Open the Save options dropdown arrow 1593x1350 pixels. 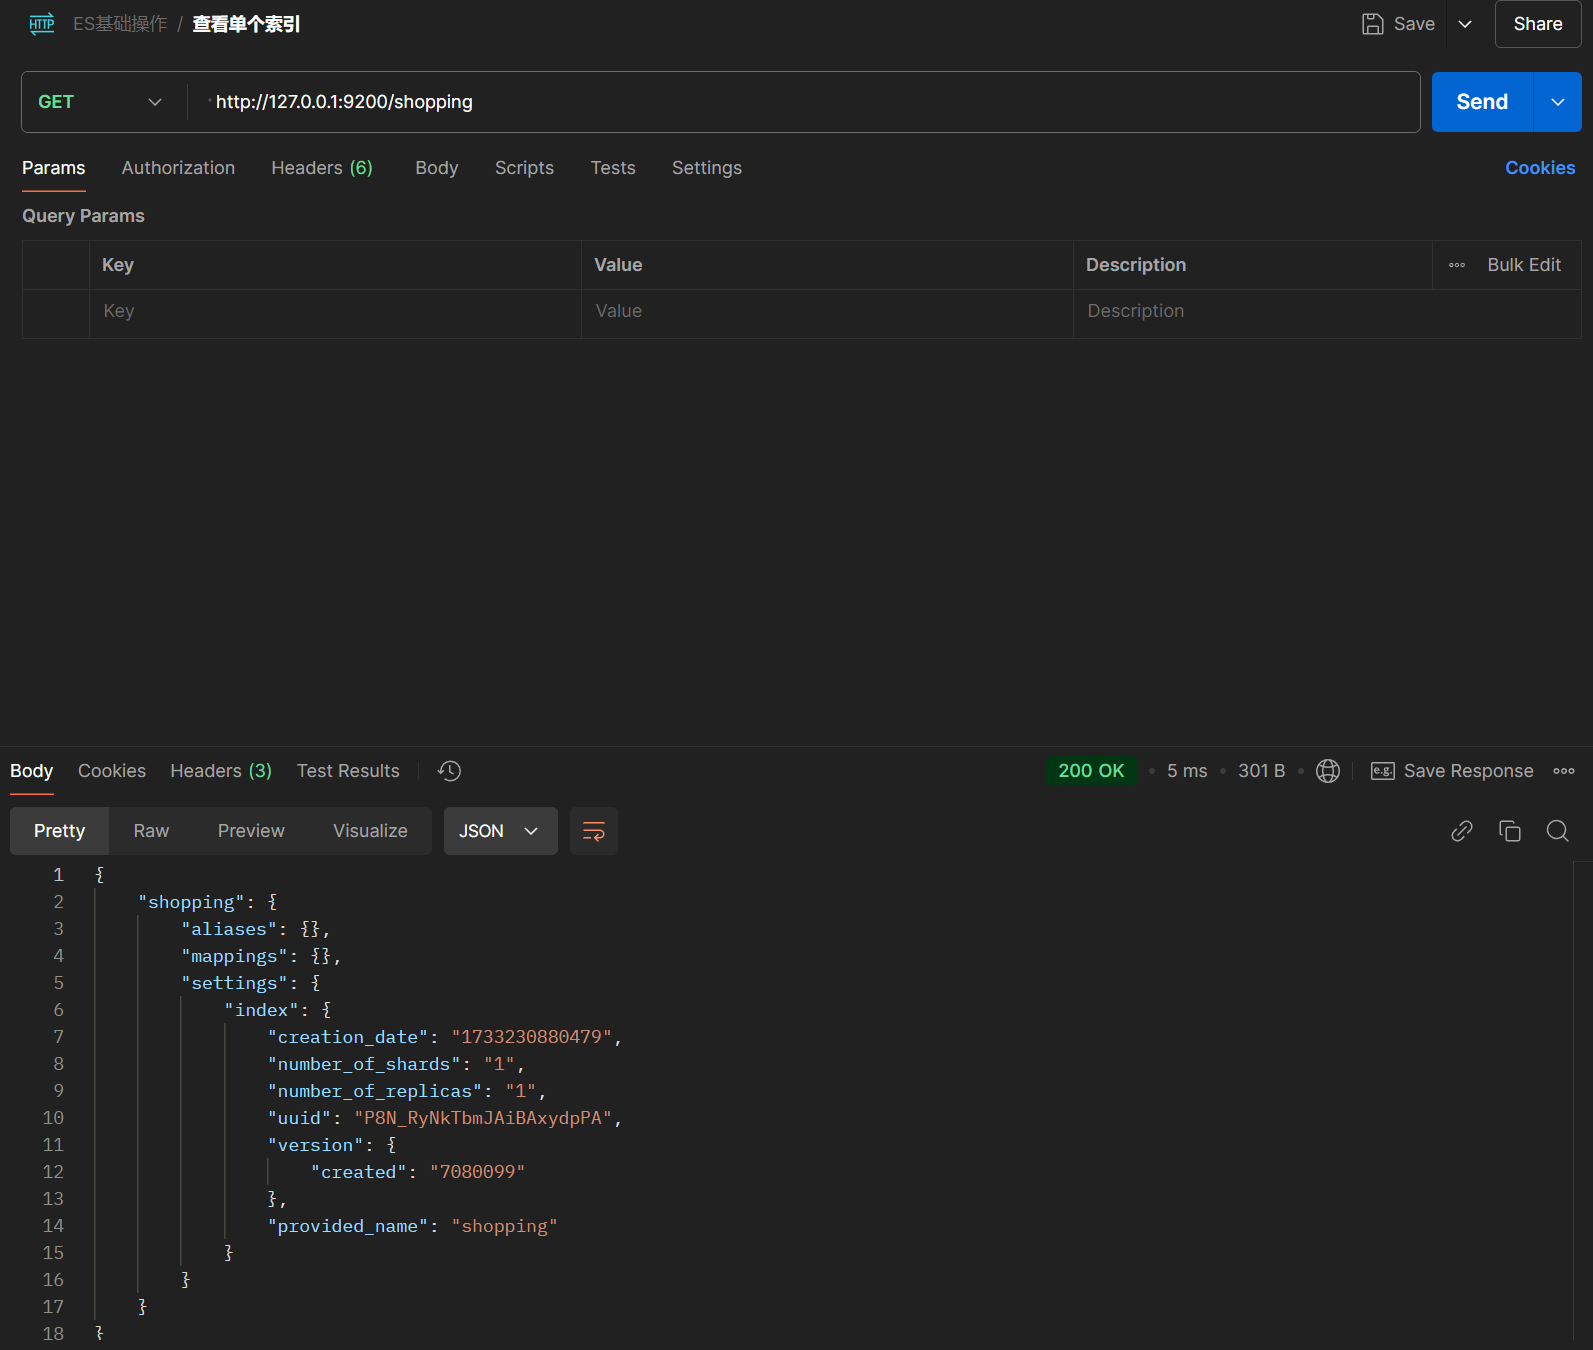(x=1465, y=24)
